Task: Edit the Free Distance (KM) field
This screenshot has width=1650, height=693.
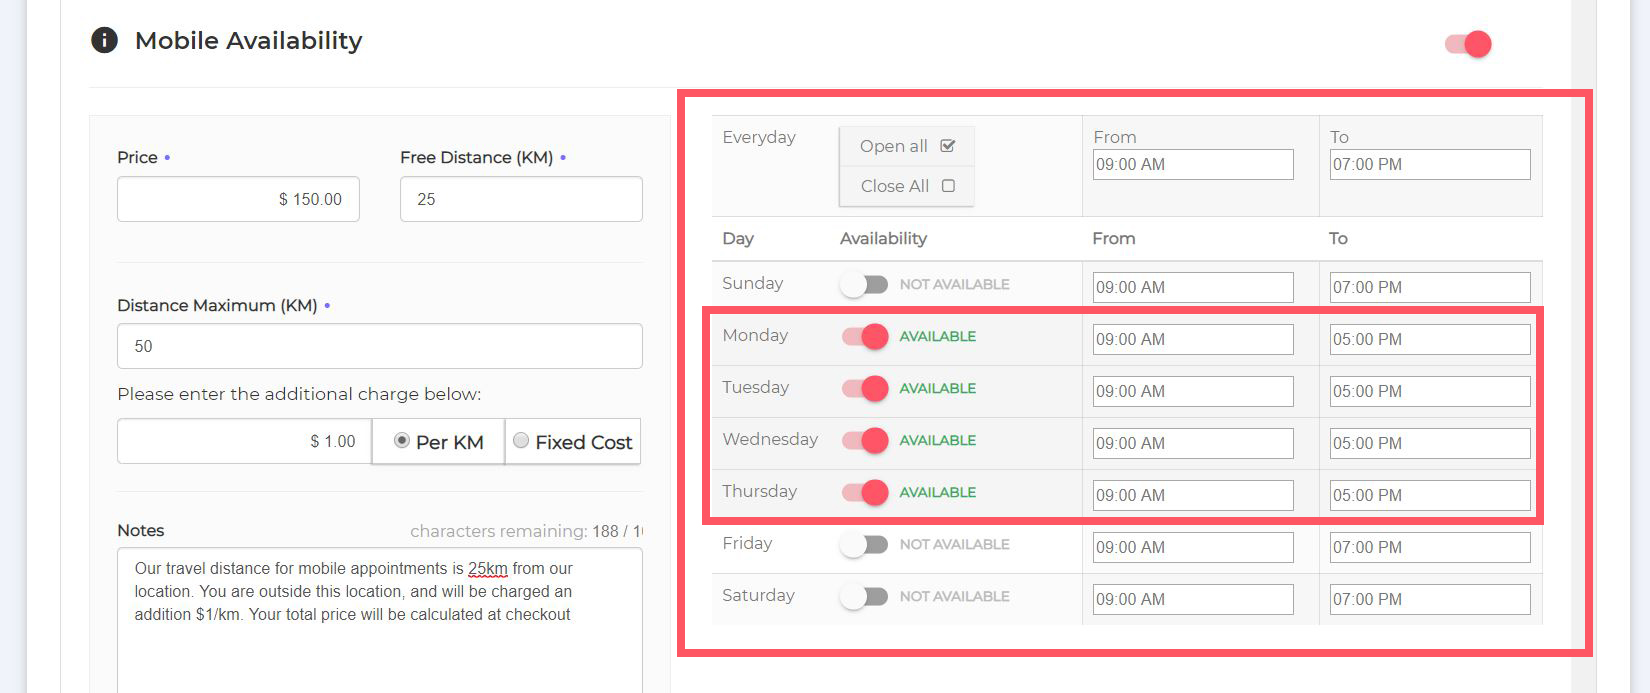Action: (520, 199)
